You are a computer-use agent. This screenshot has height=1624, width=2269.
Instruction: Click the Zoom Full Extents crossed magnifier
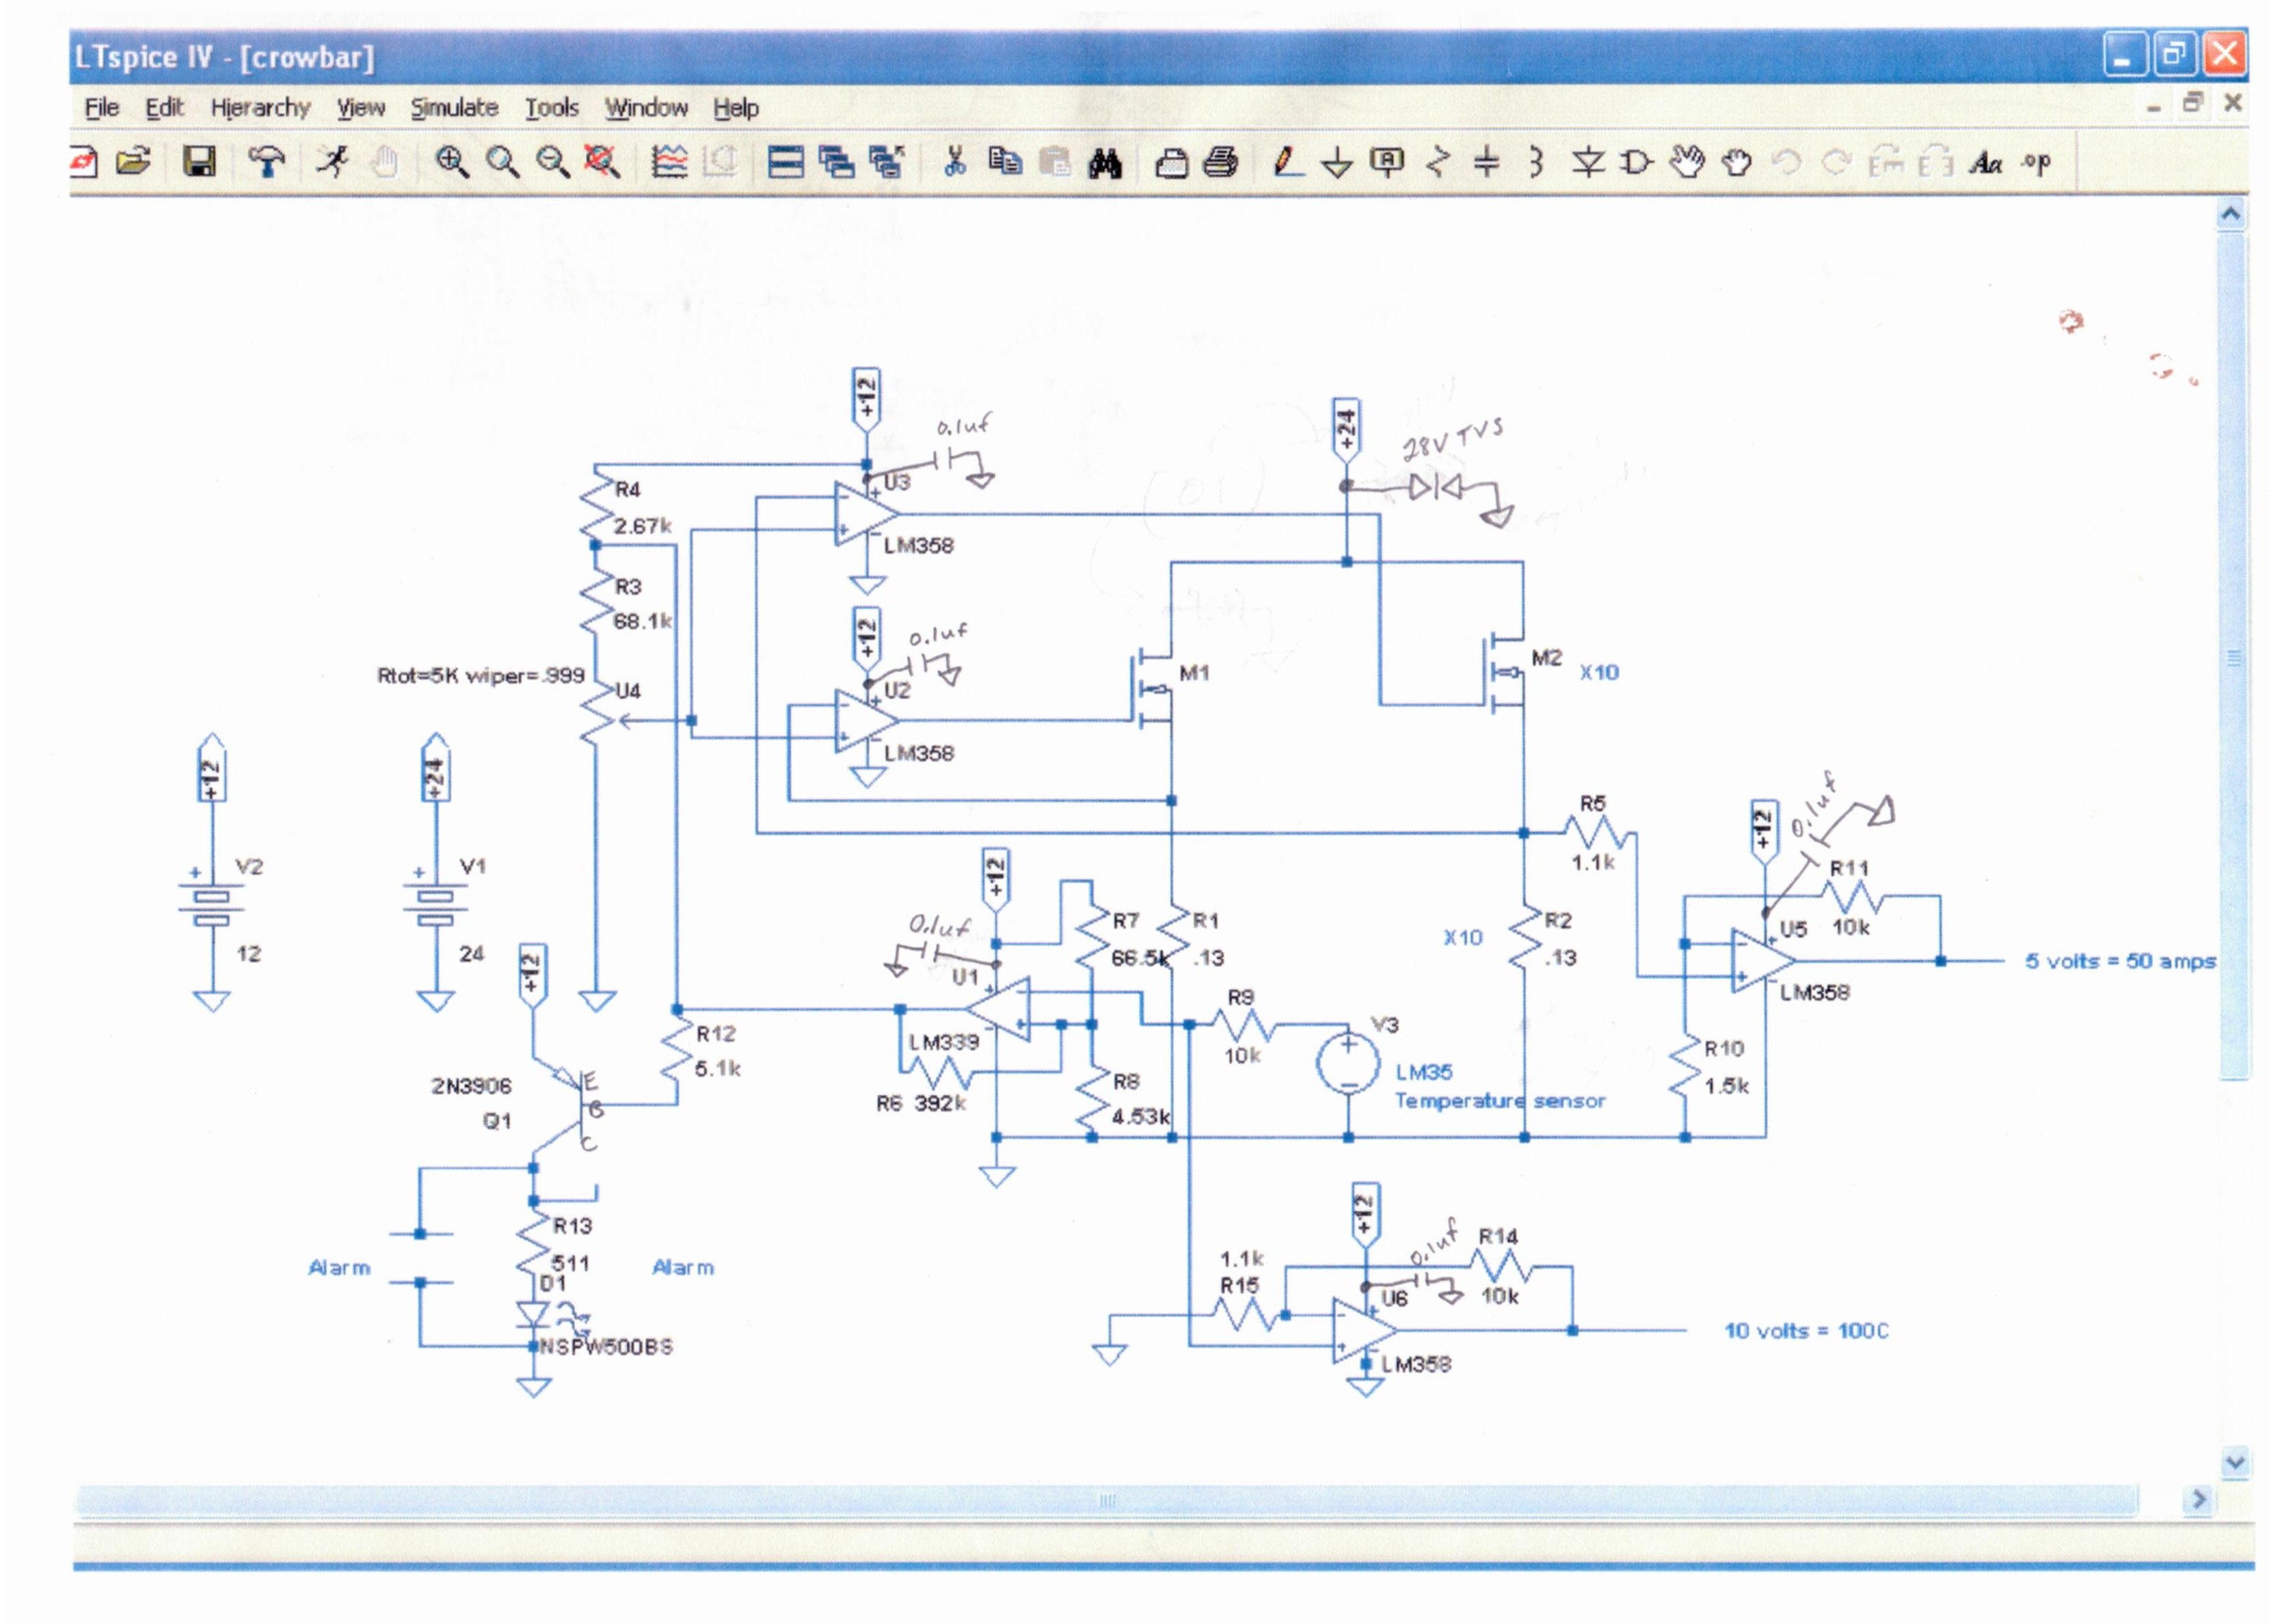pyautogui.click(x=602, y=161)
